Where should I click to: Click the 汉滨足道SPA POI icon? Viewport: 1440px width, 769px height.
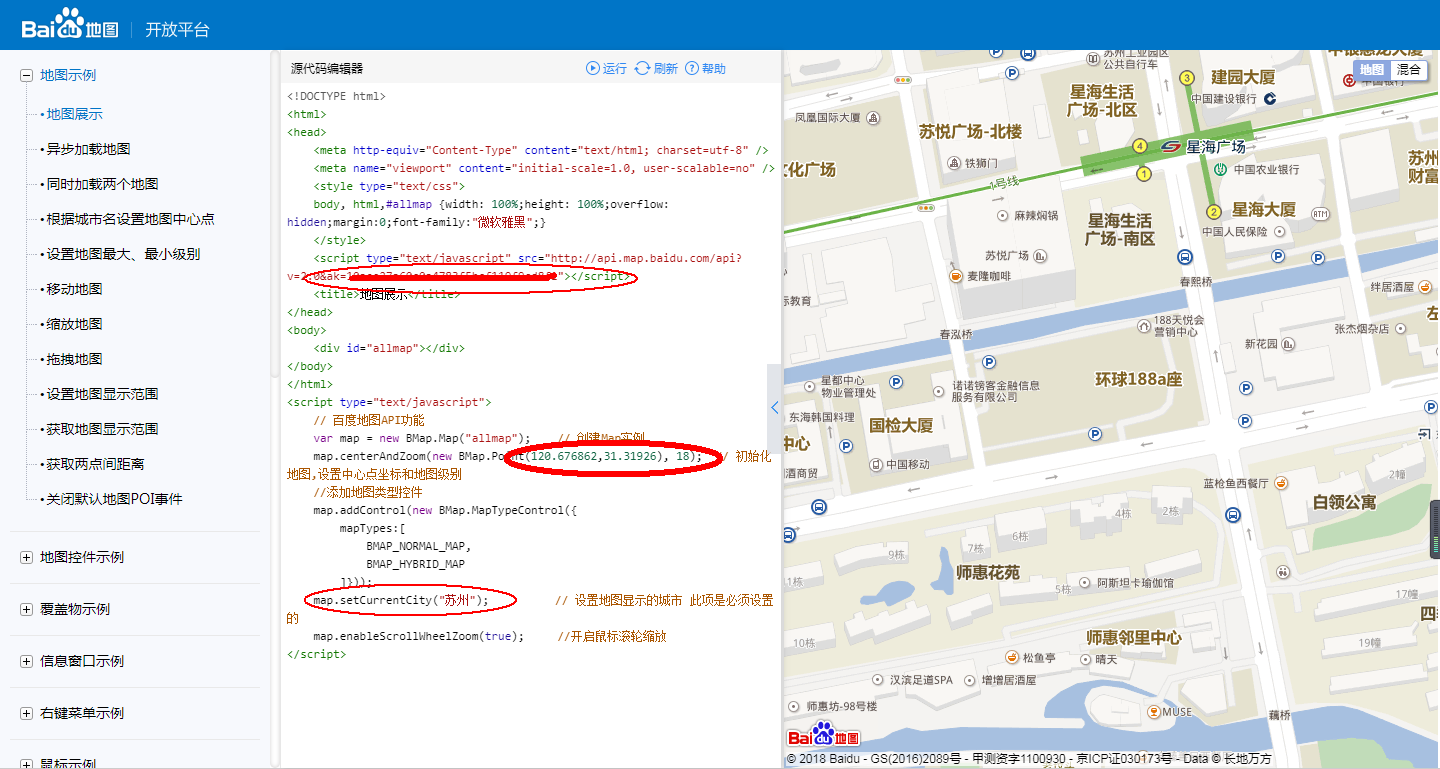tap(878, 680)
